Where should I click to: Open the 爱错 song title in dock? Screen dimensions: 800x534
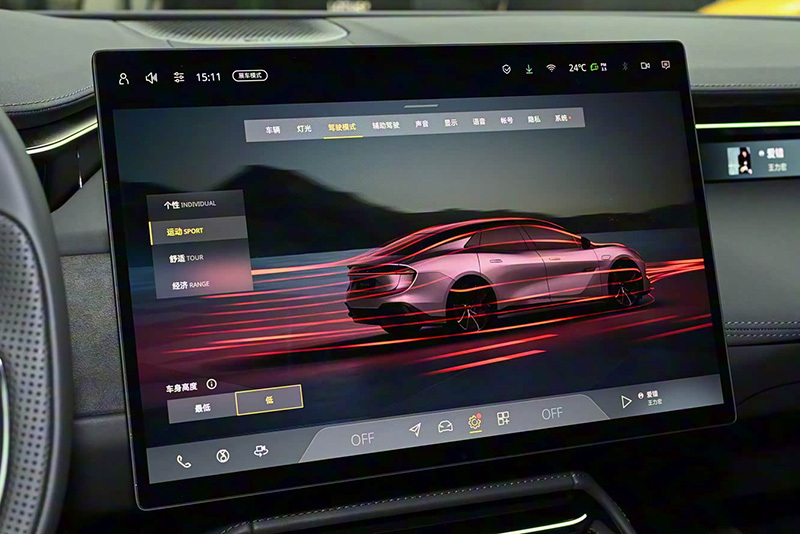click(652, 394)
